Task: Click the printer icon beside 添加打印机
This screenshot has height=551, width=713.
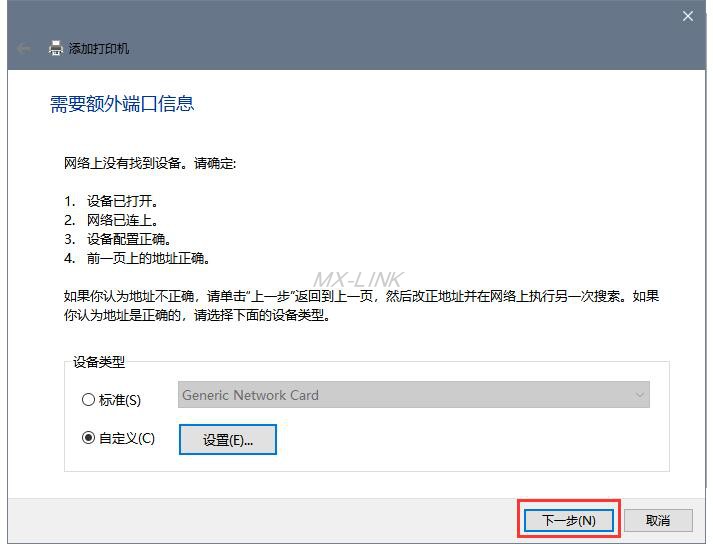Action: 56,48
